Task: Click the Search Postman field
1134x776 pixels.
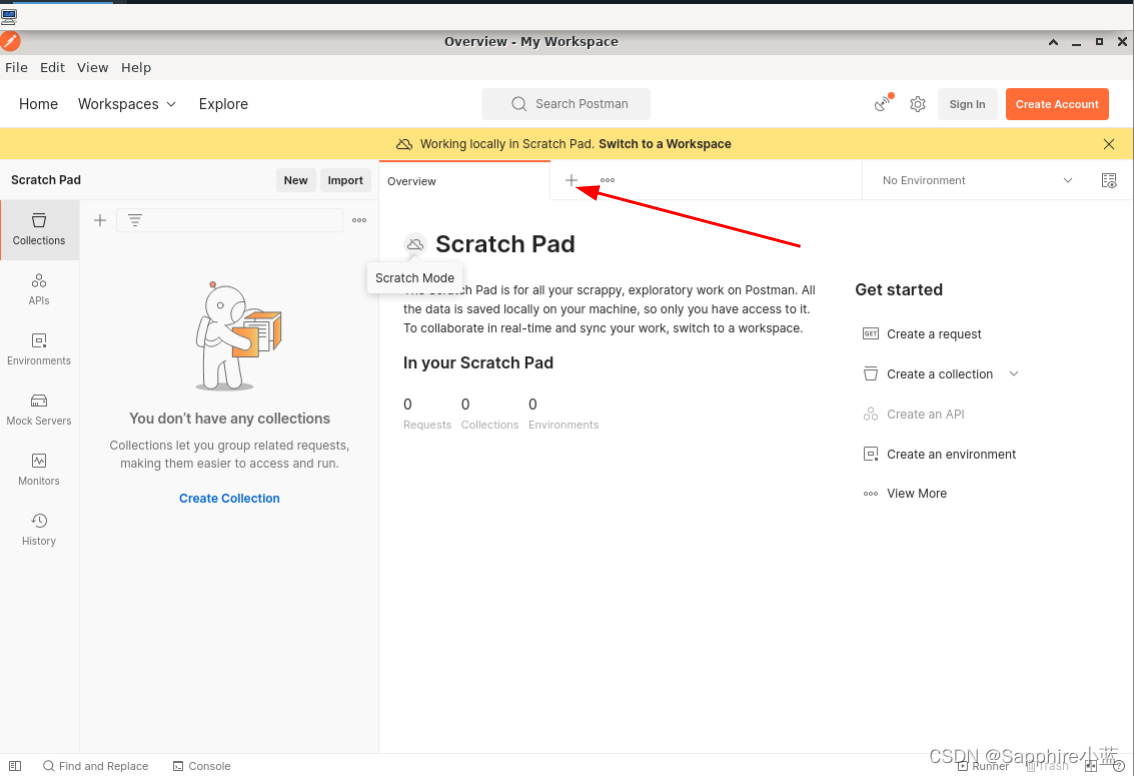Action: coord(566,103)
